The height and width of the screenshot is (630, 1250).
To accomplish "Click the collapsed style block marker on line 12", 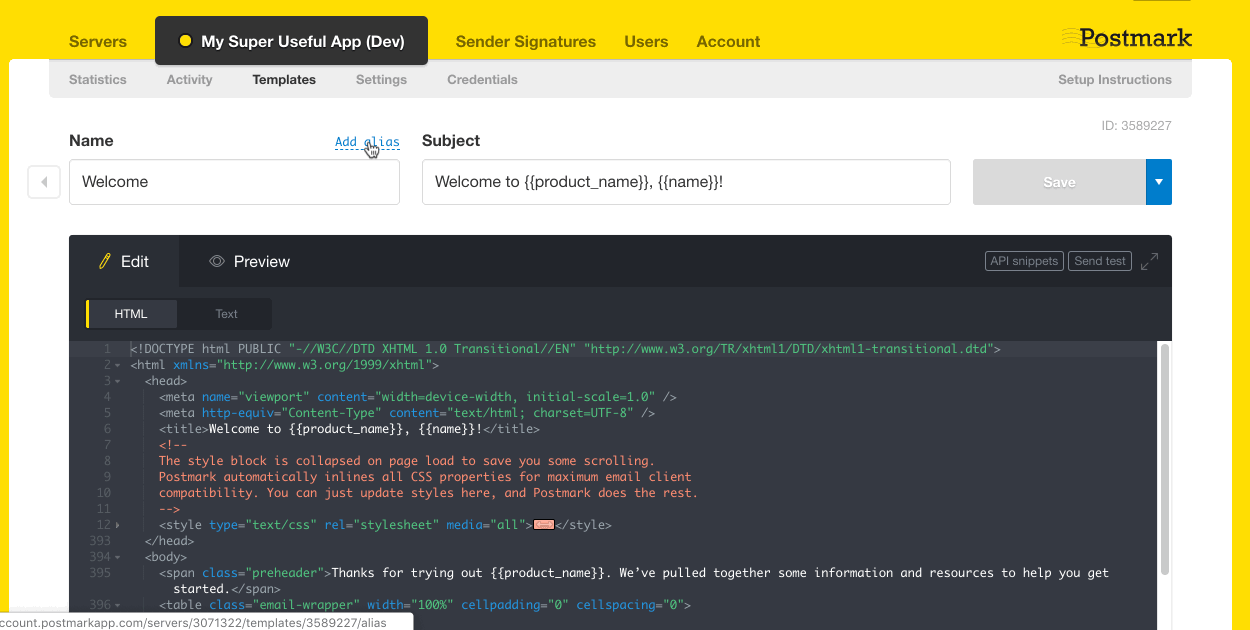I will 544,525.
